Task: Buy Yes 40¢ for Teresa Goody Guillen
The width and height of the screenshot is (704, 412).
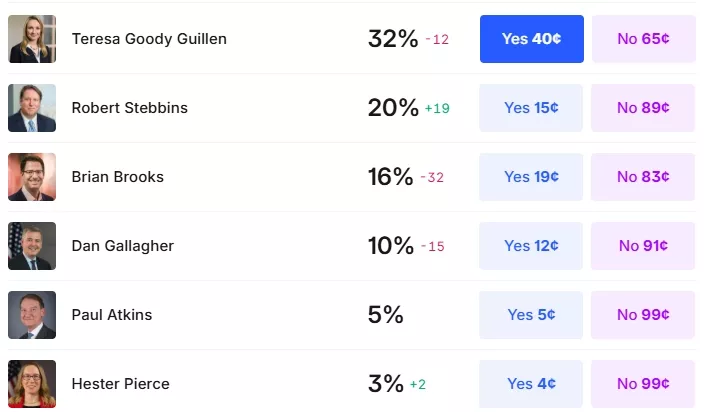Action: (532, 39)
